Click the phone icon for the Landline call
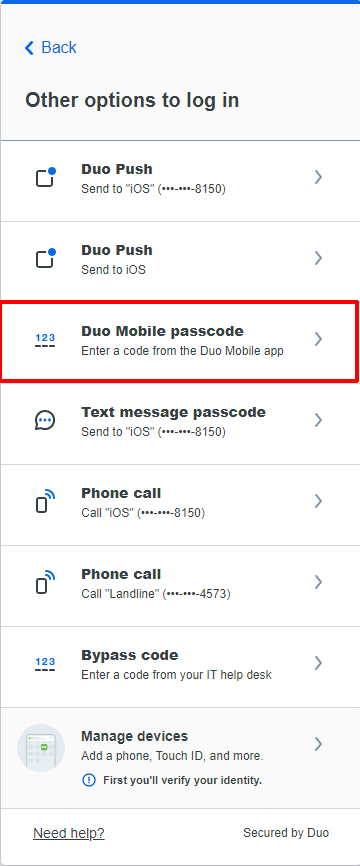360x866 pixels. coord(45,582)
